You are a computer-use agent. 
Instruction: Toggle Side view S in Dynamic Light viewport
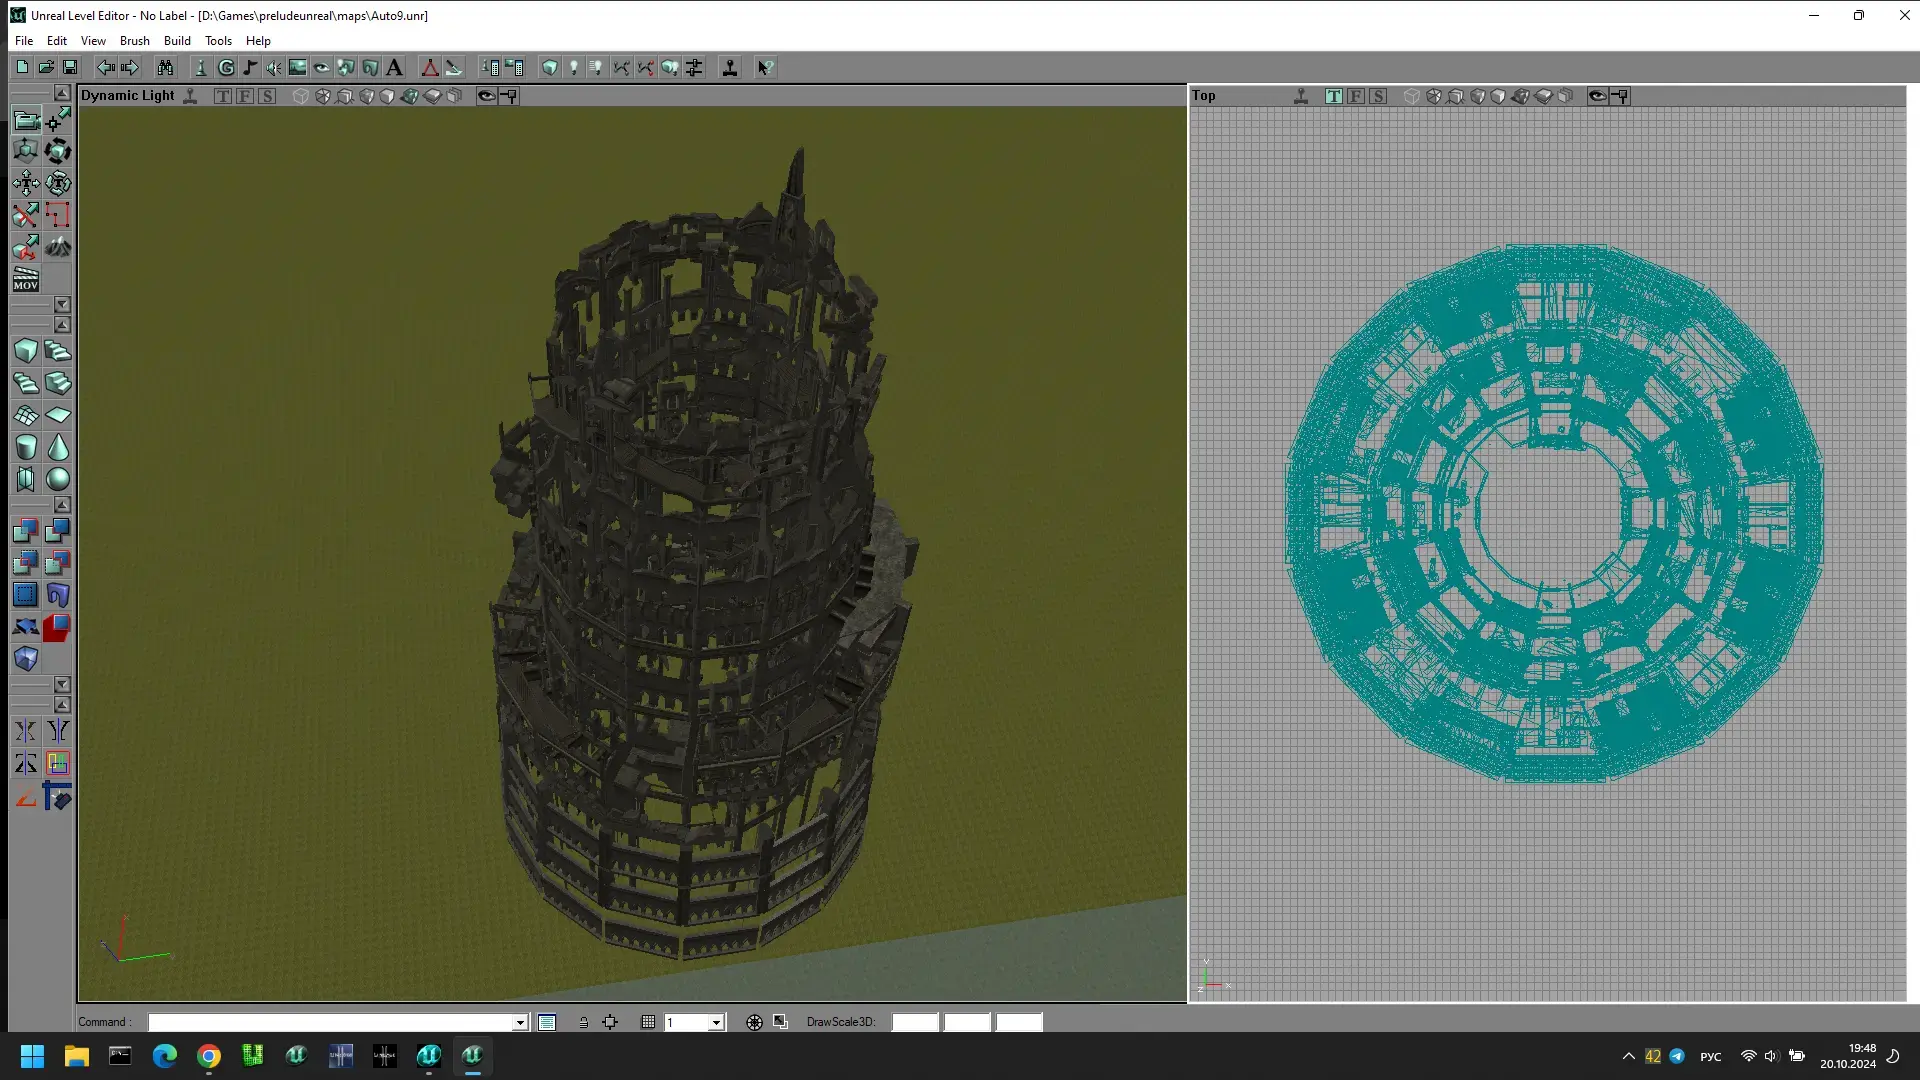pos(267,96)
